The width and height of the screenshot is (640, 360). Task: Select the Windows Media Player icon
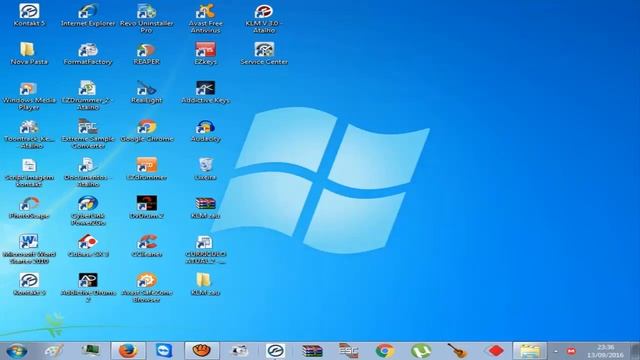29,96
